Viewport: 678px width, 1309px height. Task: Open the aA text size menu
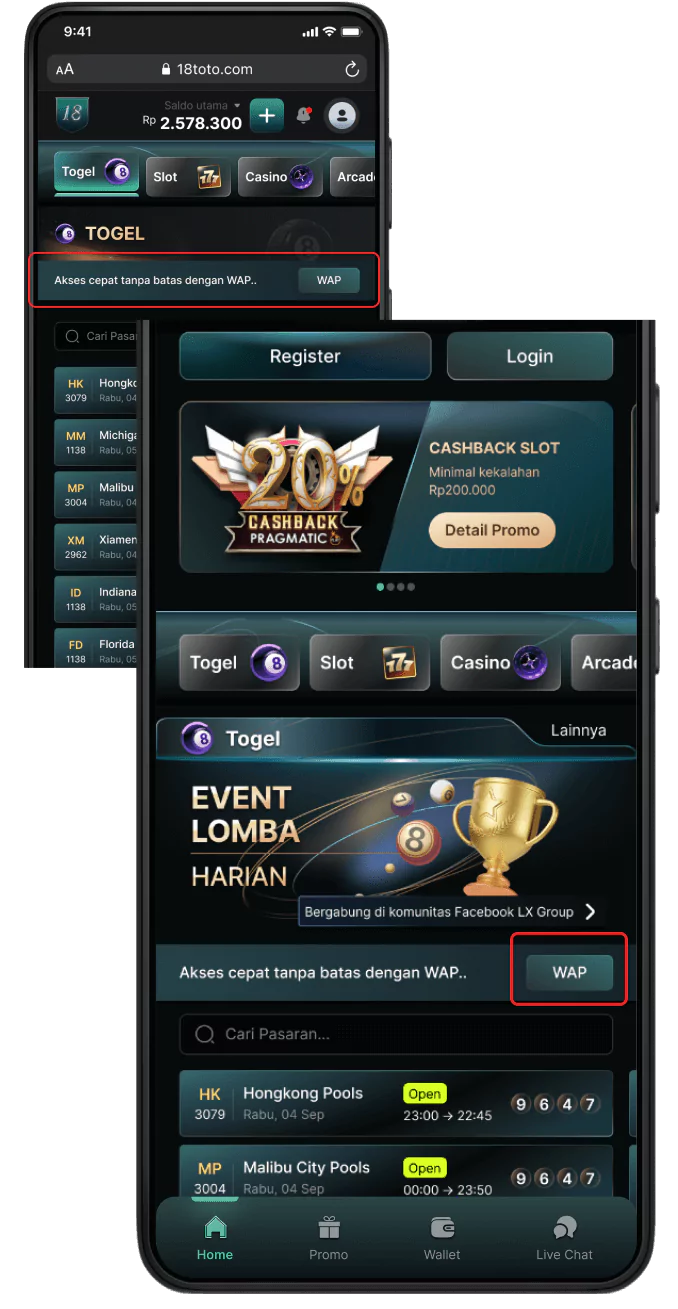coord(65,69)
